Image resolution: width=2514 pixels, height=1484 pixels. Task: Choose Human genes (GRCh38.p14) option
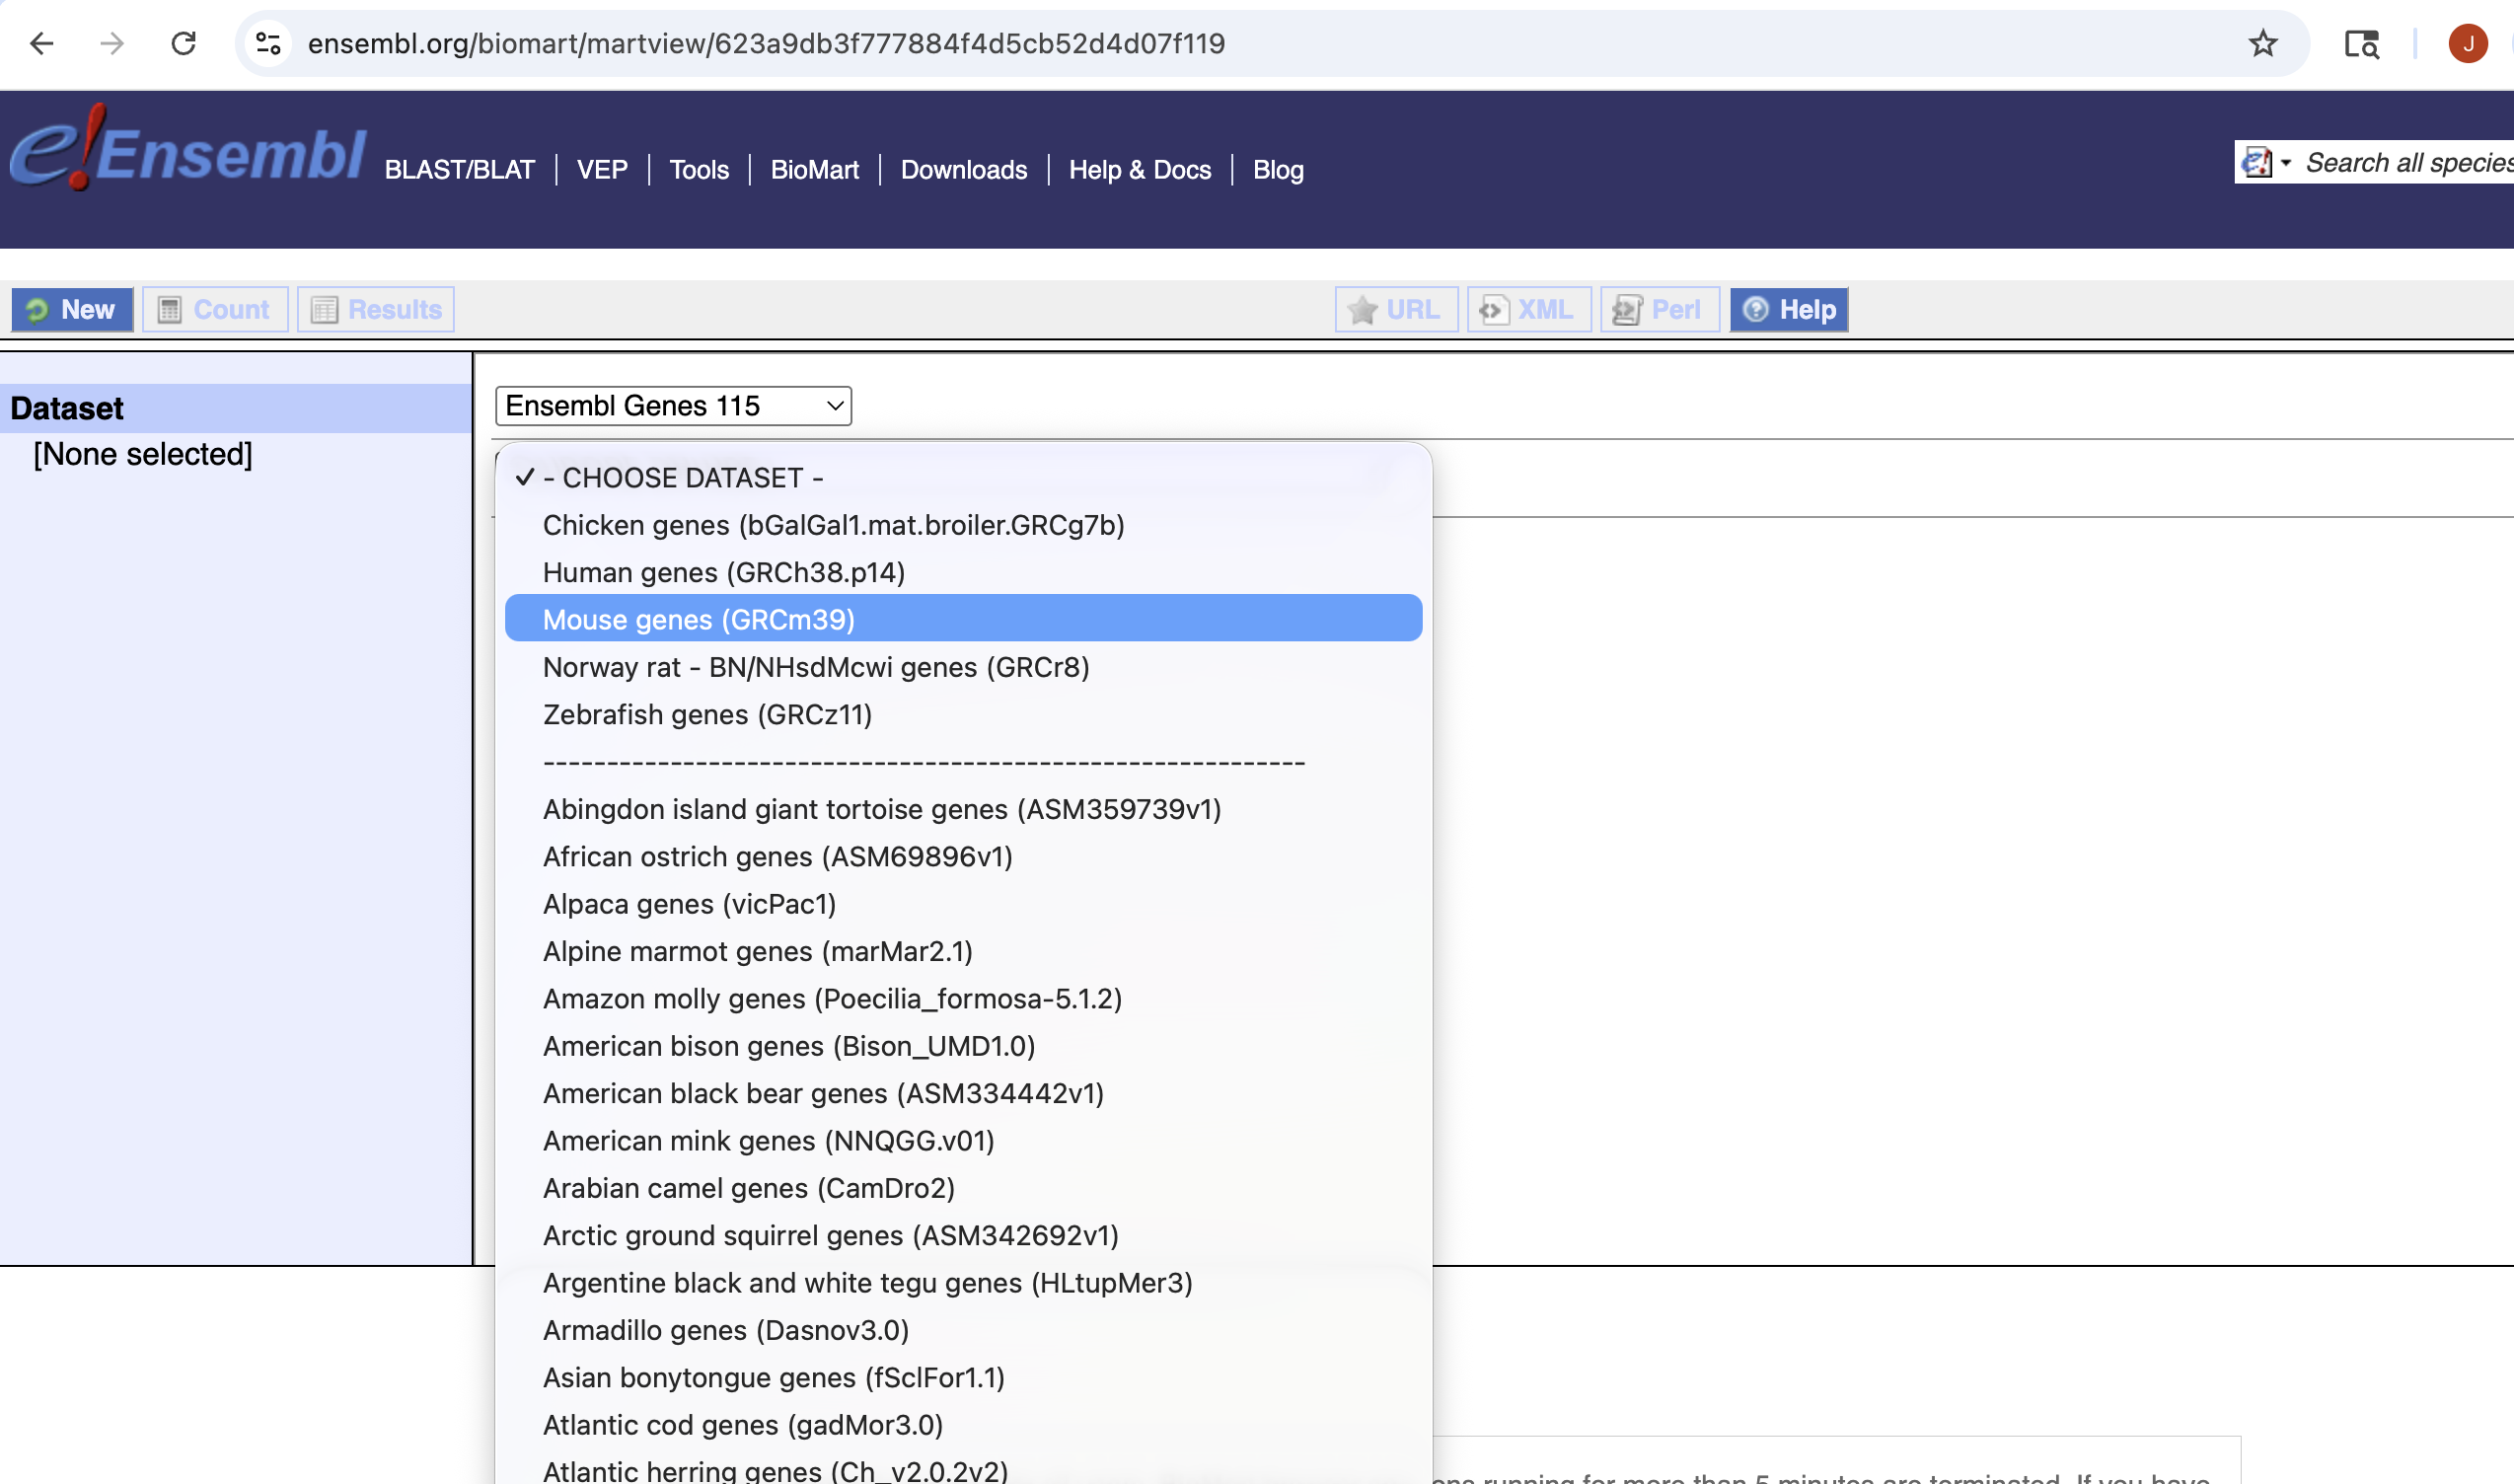(x=723, y=572)
